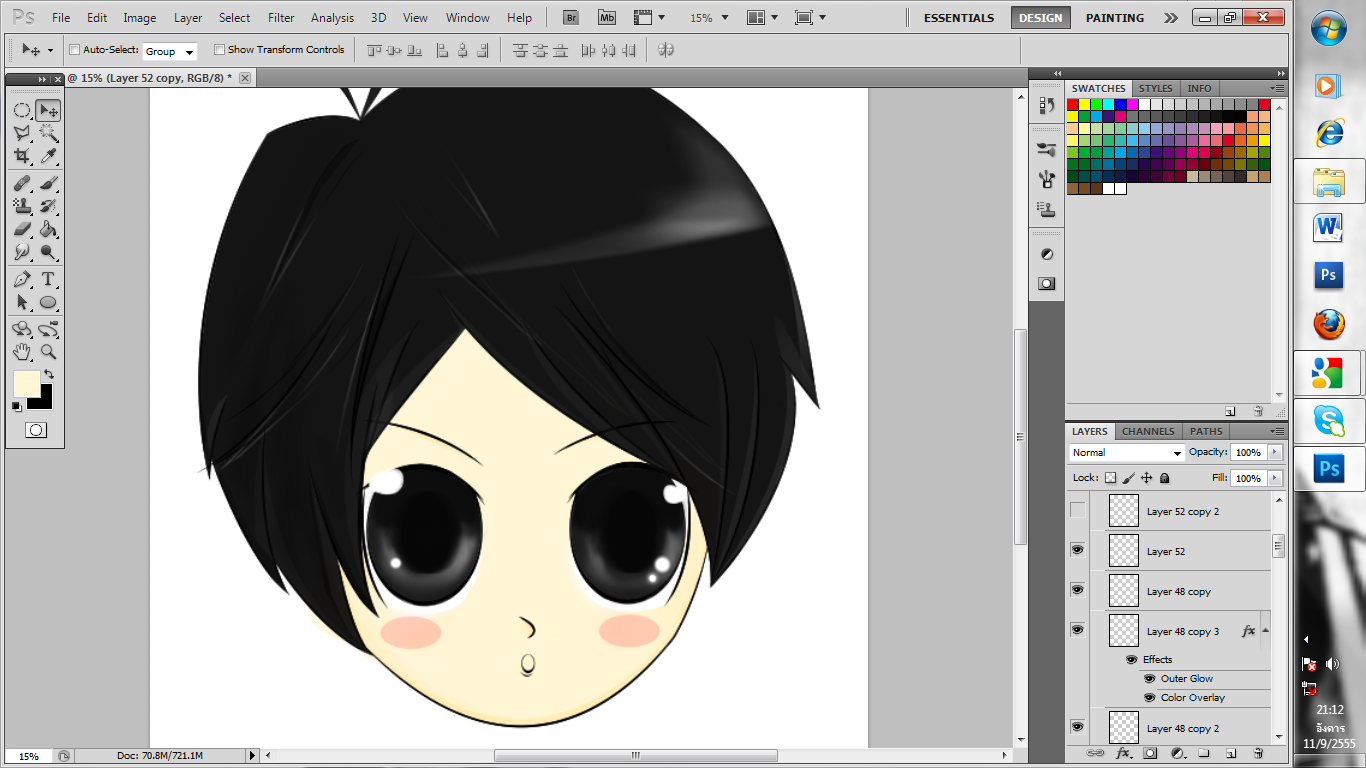This screenshot has width=1366, height=768.
Task: Toggle Color Overlay effect visibility
Action: tap(1150, 698)
